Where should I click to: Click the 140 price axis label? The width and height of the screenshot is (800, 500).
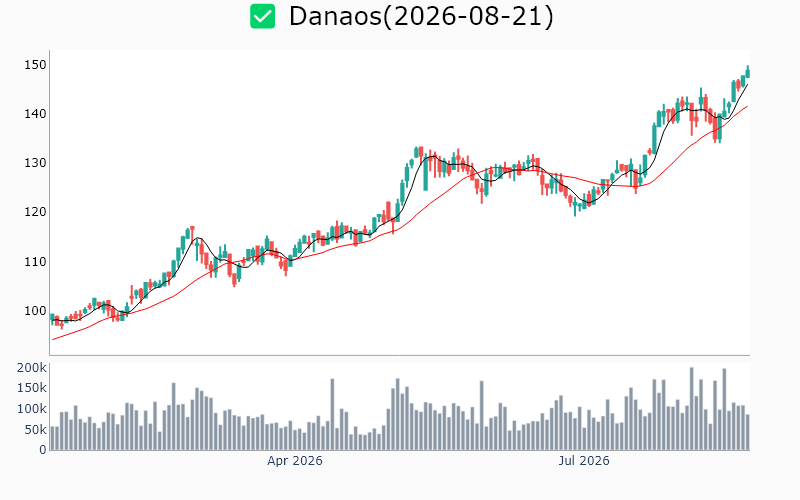tap(35, 114)
